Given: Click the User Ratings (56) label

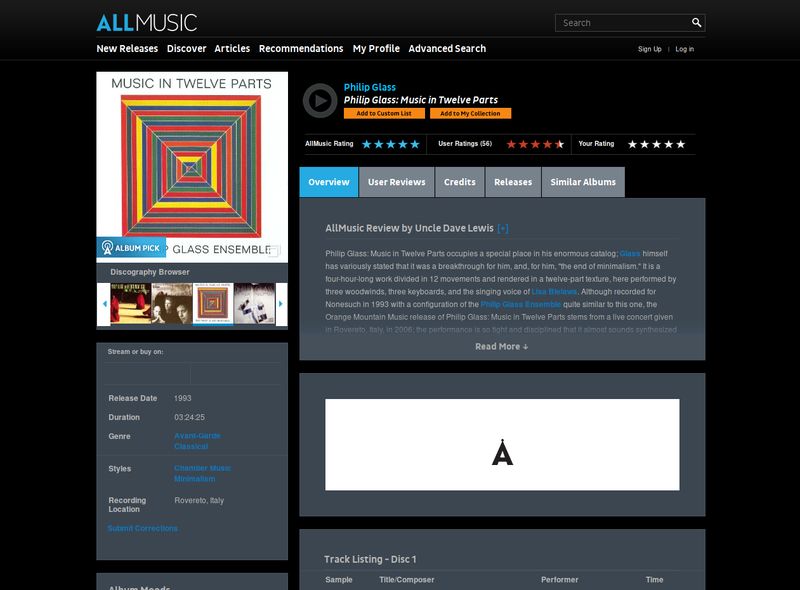Looking at the screenshot, I should click(x=465, y=144).
